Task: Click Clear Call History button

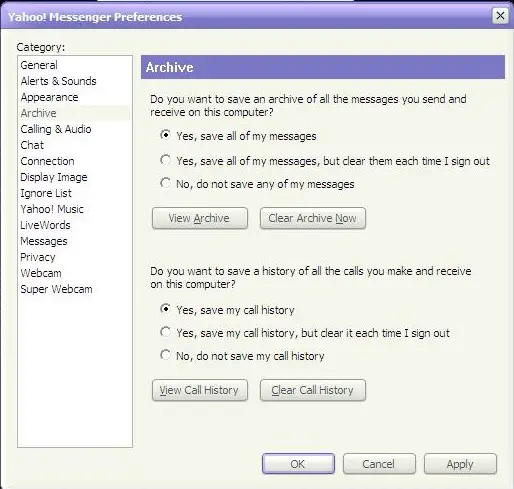Action: [313, 390]
